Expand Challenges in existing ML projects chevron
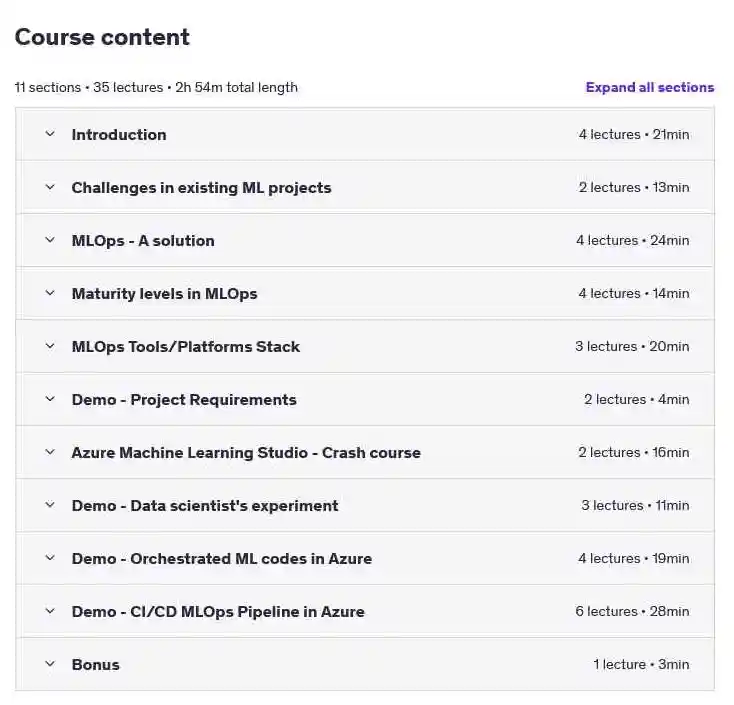The height and width of the screenshot is (705, 734). (50, 187)
